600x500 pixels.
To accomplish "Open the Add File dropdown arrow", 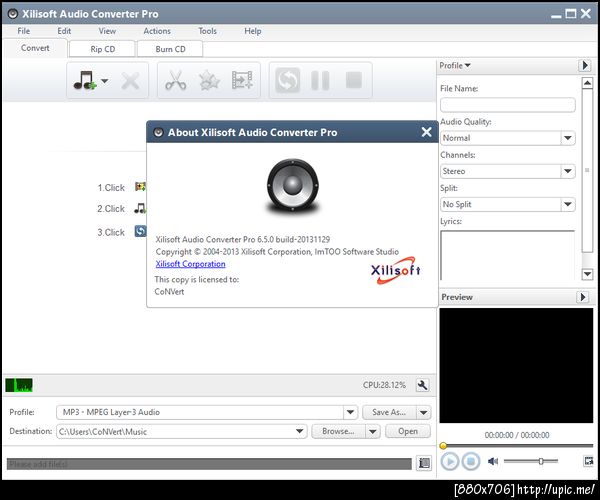I will [x=104, y=81].
